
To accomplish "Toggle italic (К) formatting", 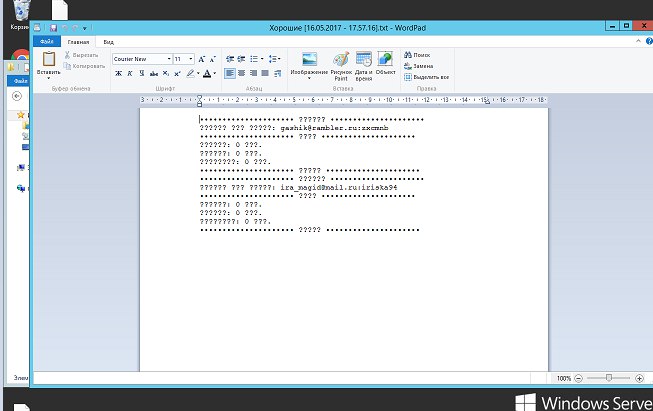I will pos(129,73).
